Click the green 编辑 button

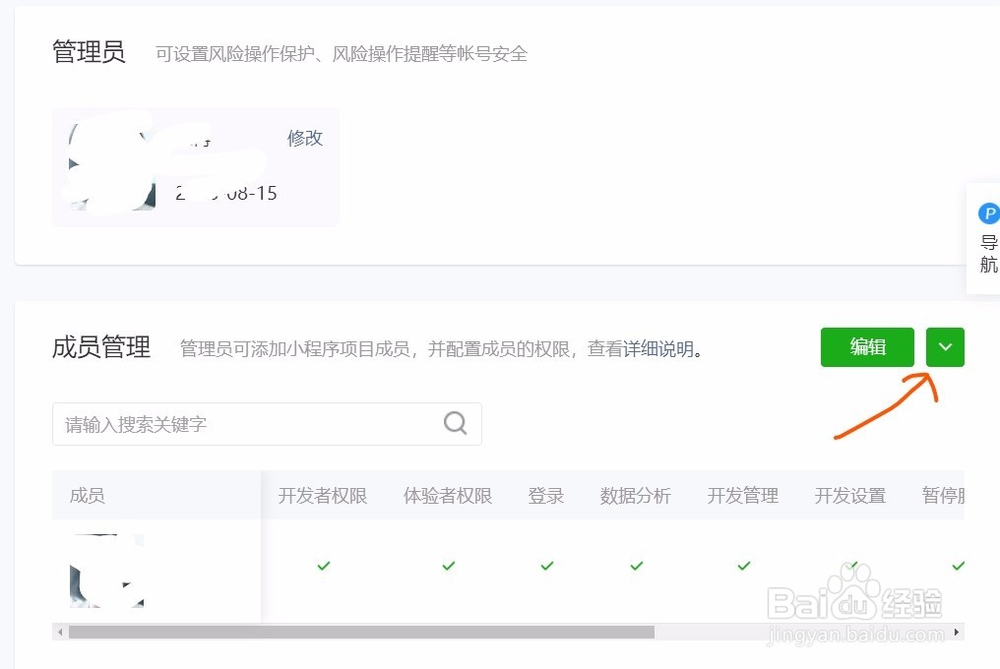(867, 347)
